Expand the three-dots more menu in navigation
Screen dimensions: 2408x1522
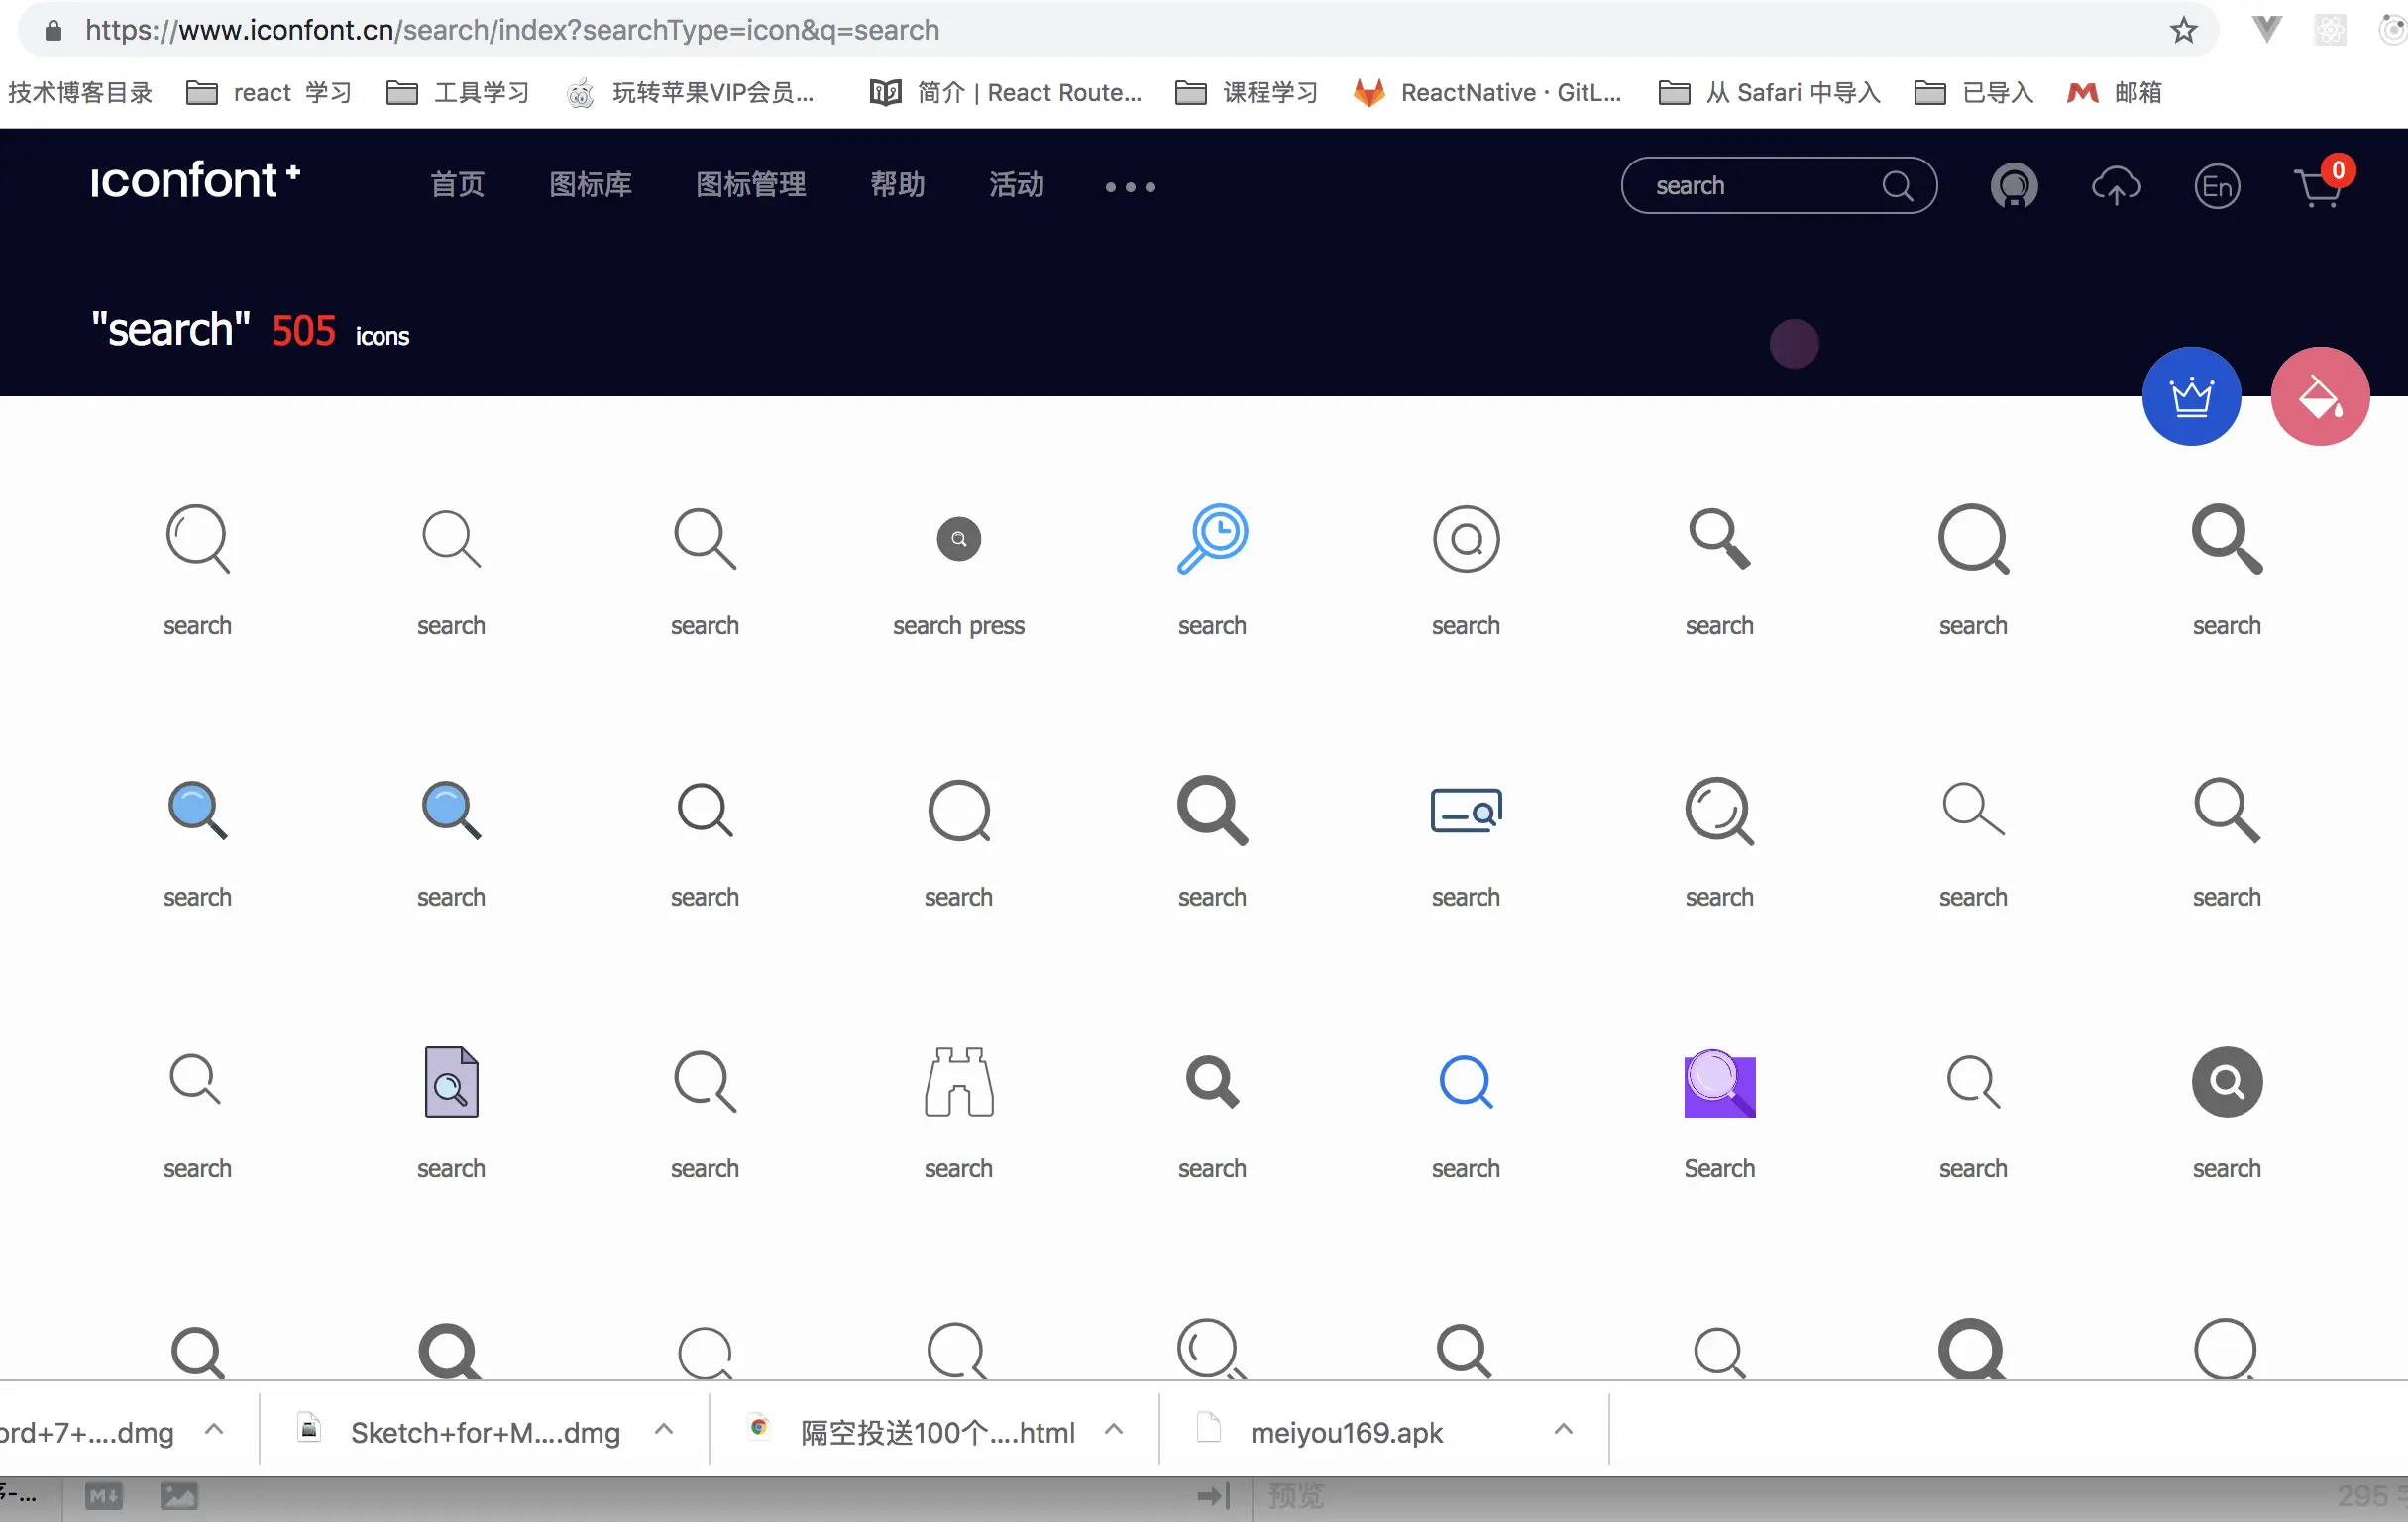[1130, 187]
